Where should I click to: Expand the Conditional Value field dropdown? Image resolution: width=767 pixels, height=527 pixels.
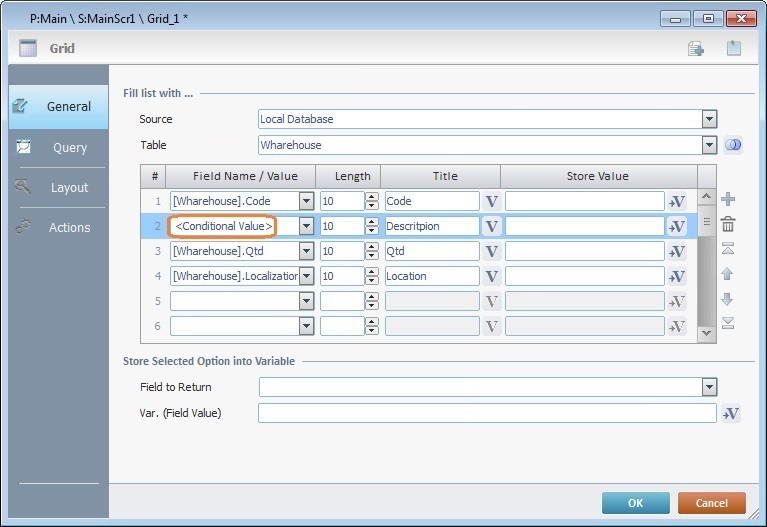306,226
